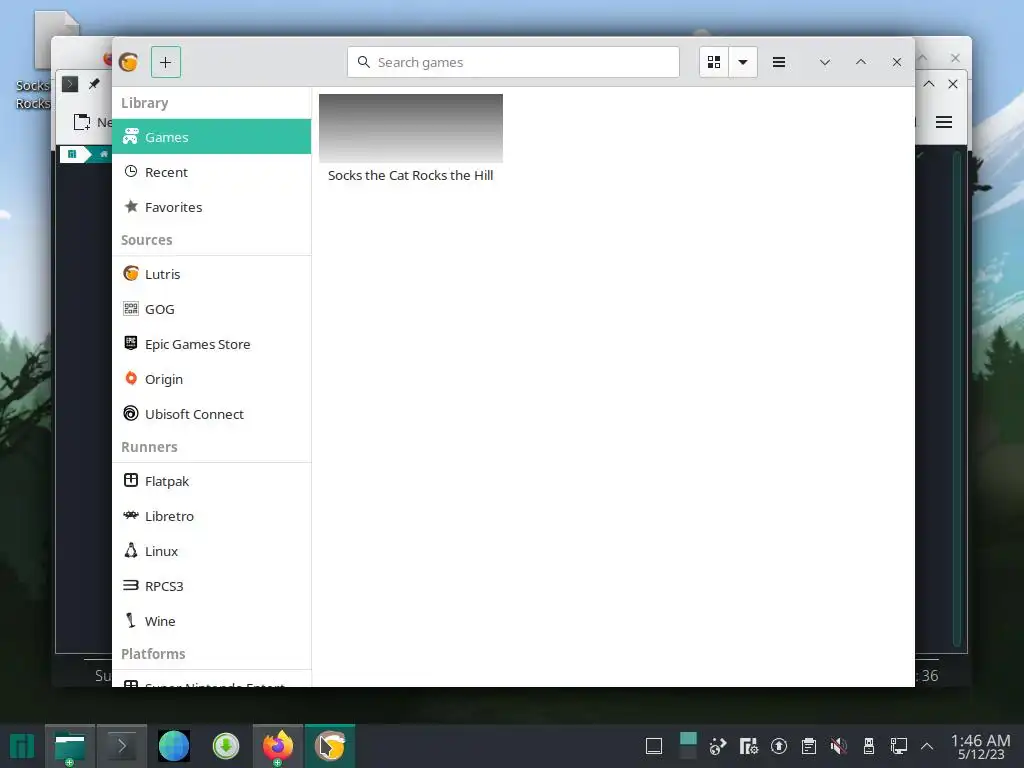Filter by the Wine runner

(212, 621)
